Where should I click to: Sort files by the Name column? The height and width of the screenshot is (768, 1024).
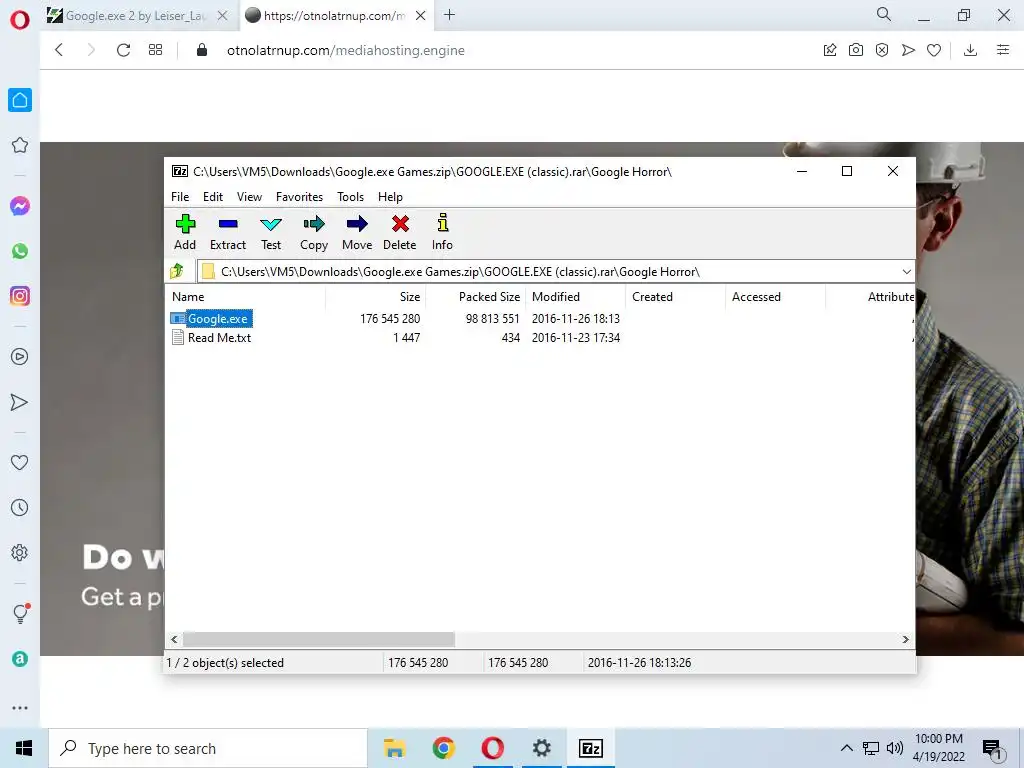coord(246,296)
